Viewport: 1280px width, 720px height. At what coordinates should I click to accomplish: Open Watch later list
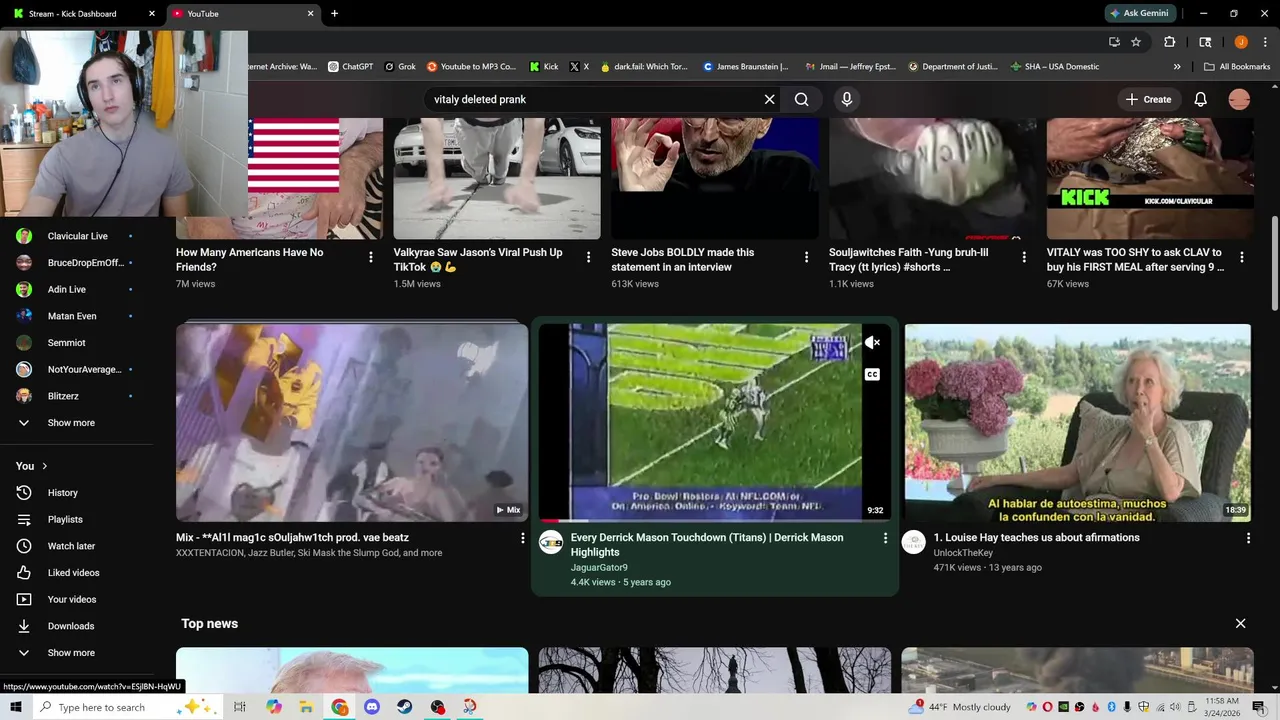pyautogui.click(x=71, y=546)
